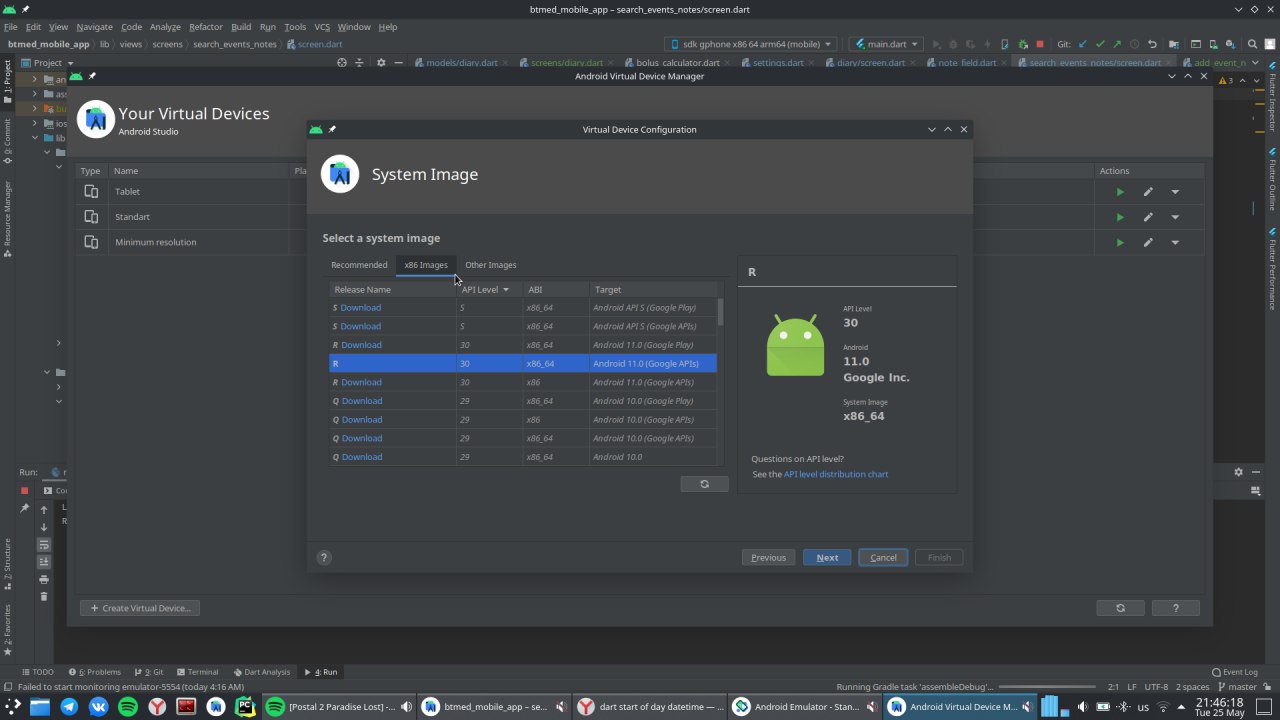Screen dimensions: 1280x720
Task: Open the Refactor menu
Action: coord(205,27)
